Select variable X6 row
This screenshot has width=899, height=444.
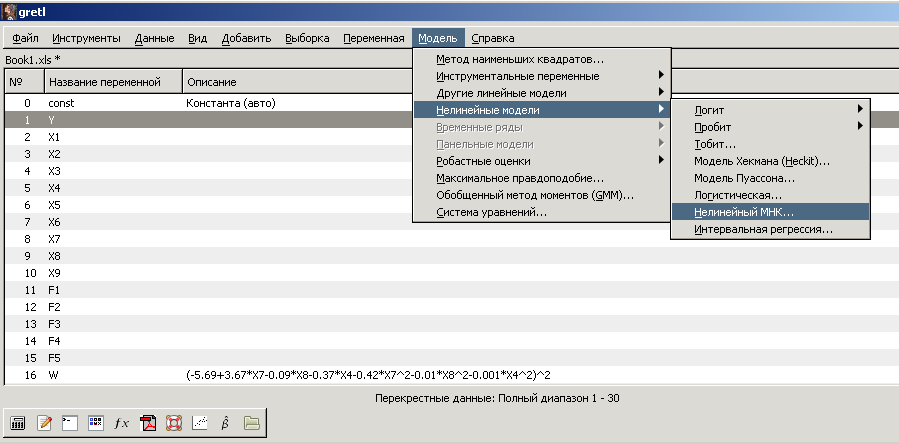(x=451, y=222)
